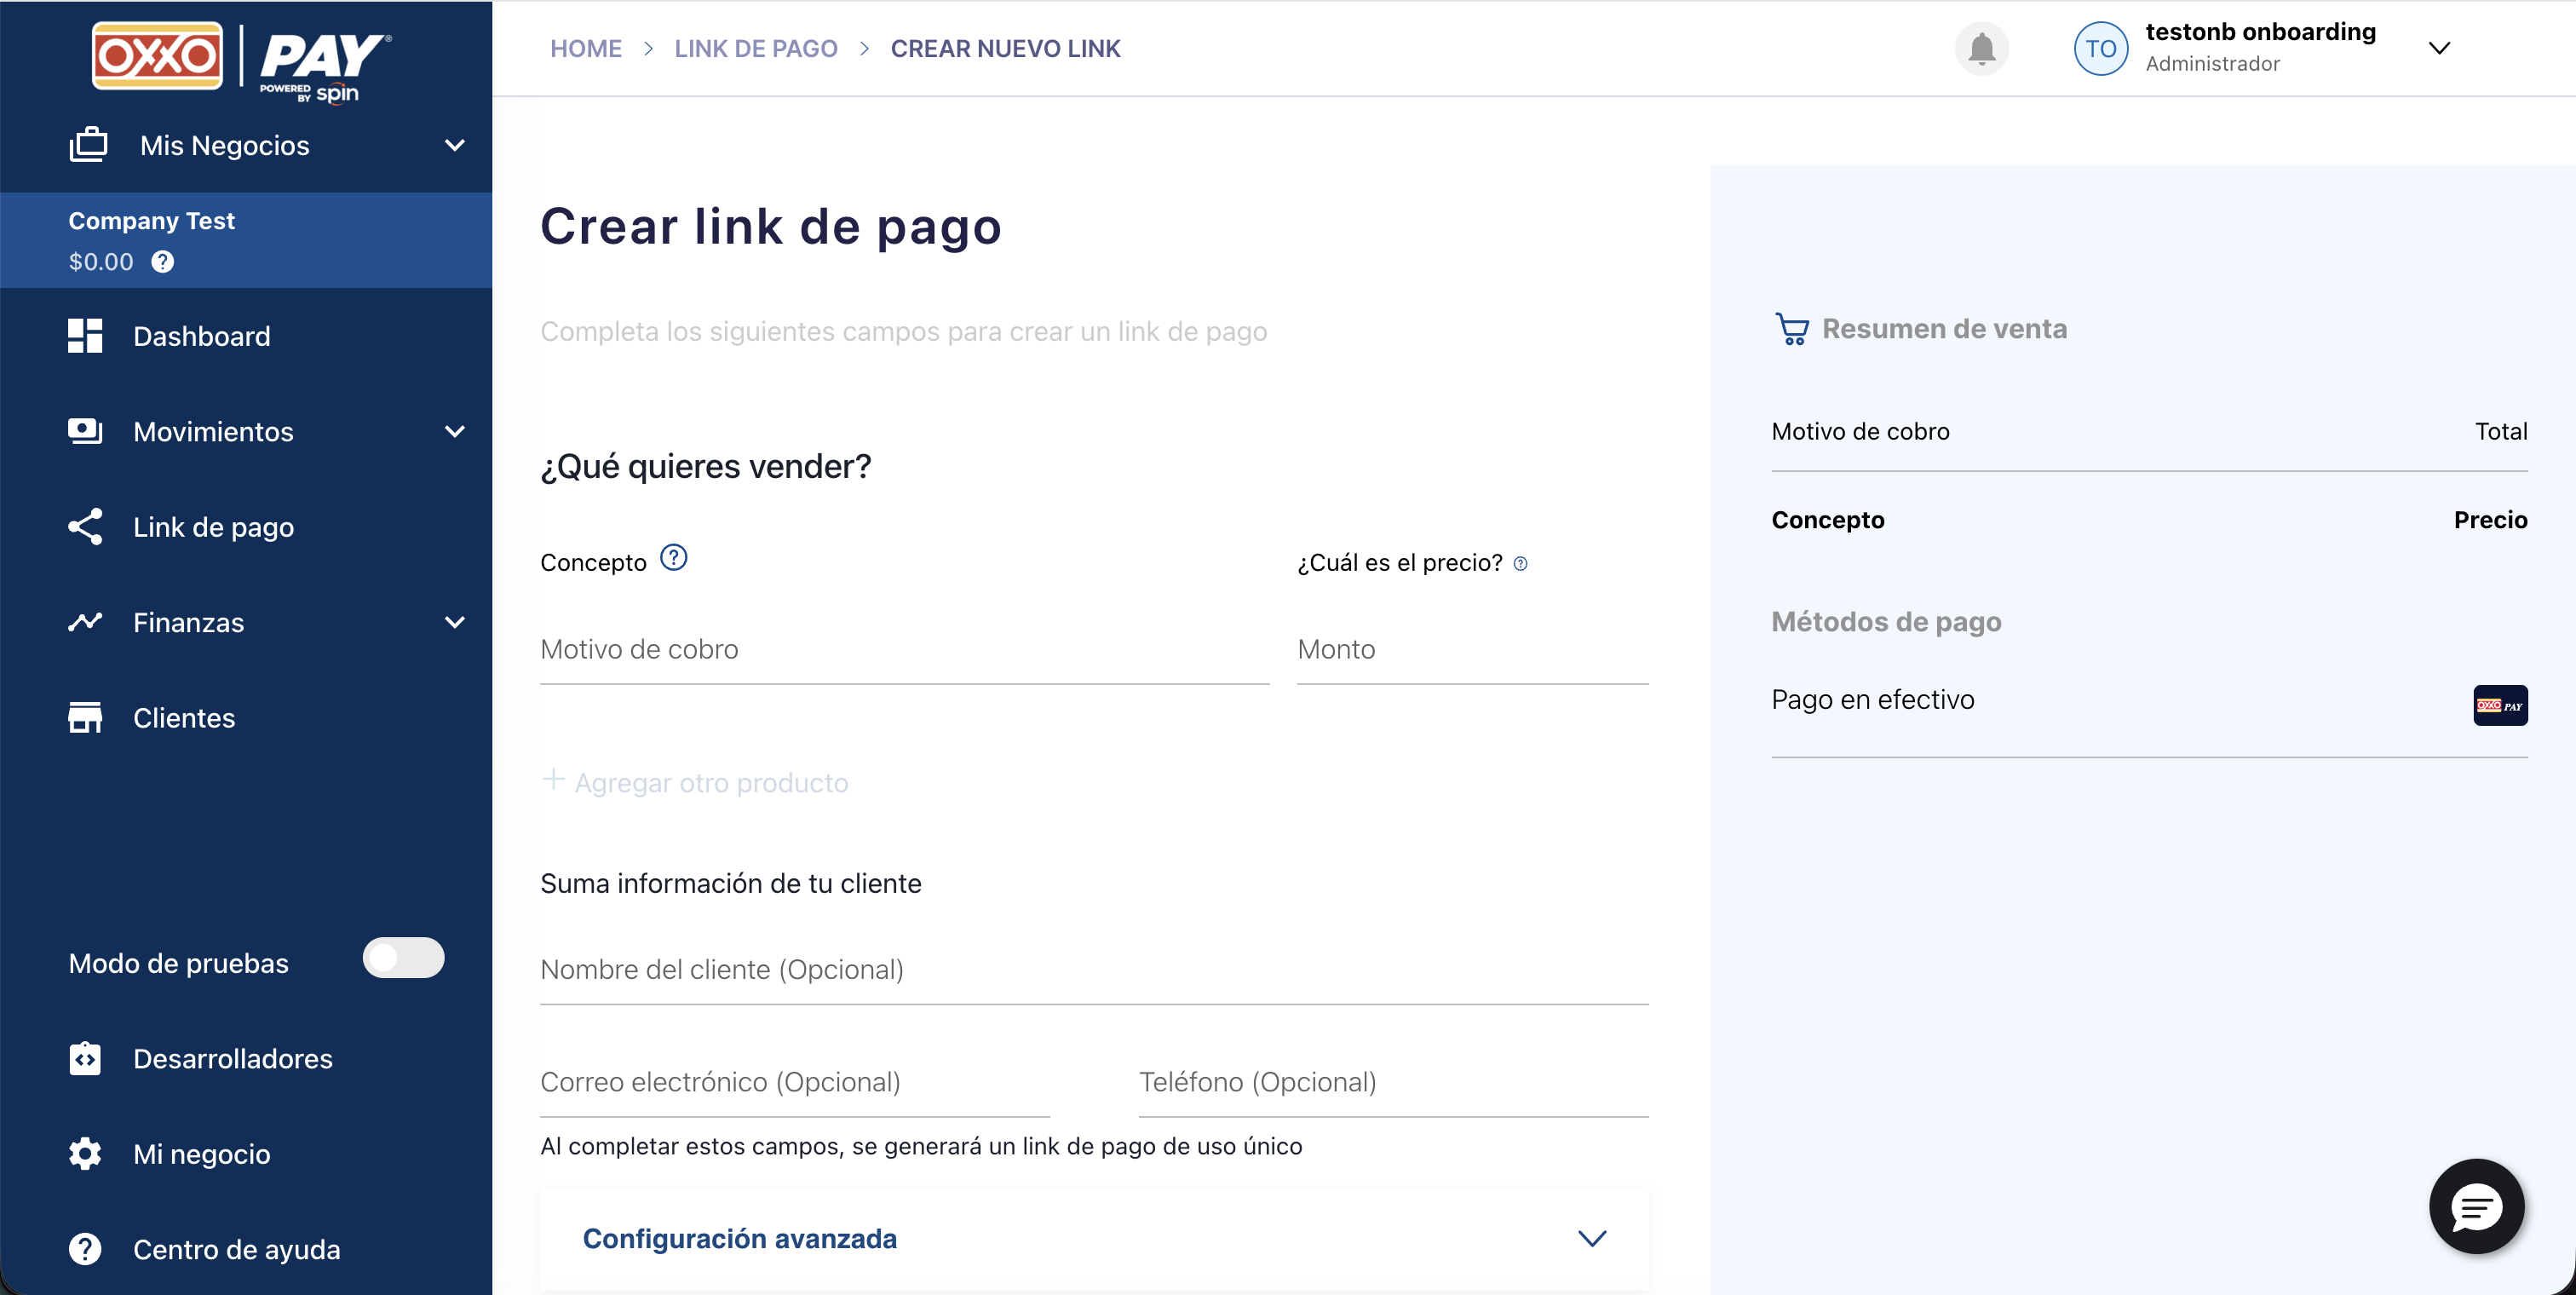
Task: Click Agregar otro producto
Action: coord(710,783)
